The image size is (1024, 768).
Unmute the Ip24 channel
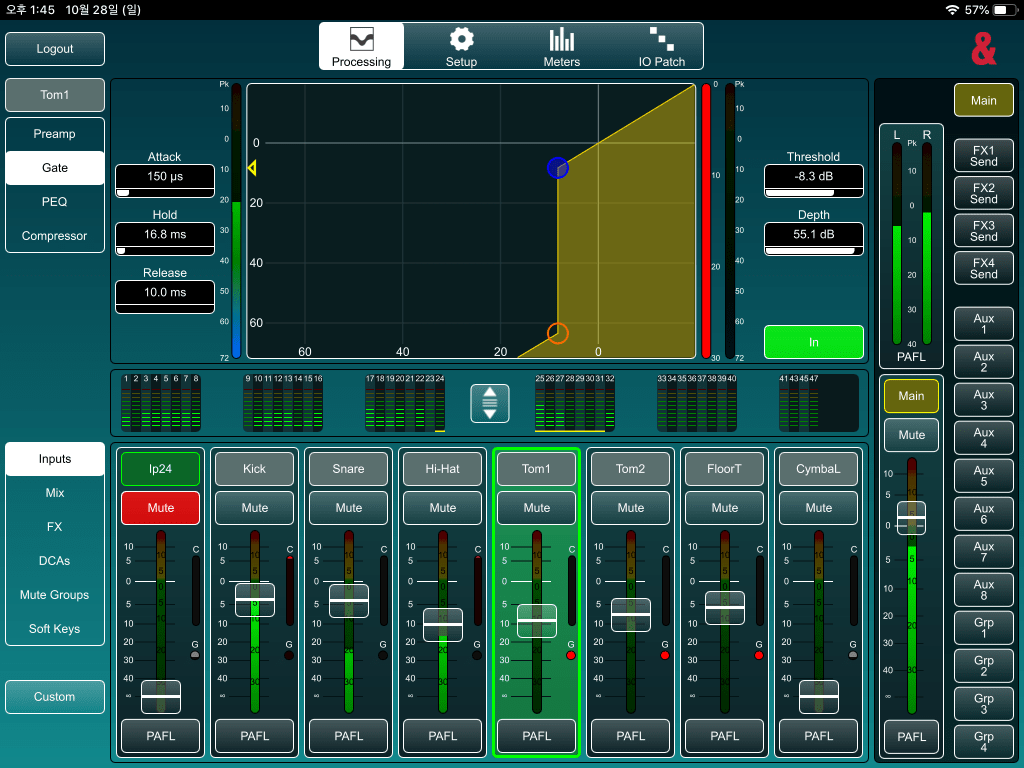(160, 508)
